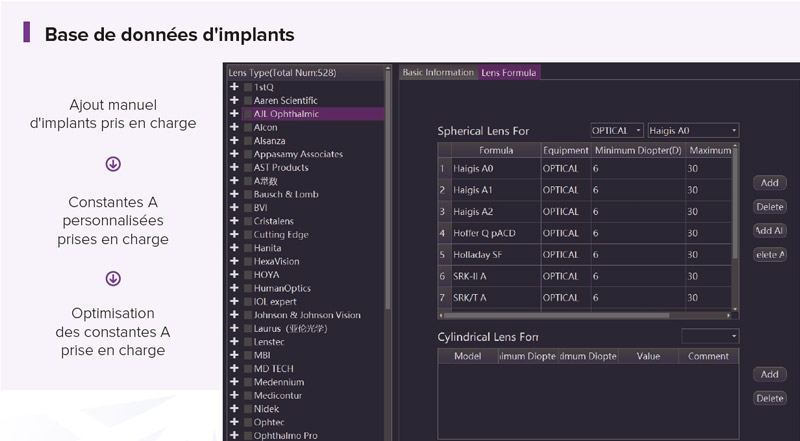Expand the Alcon lens group
Image resolution: width=800 pixels, height=441 pixels.
click(x=234, y=127)
